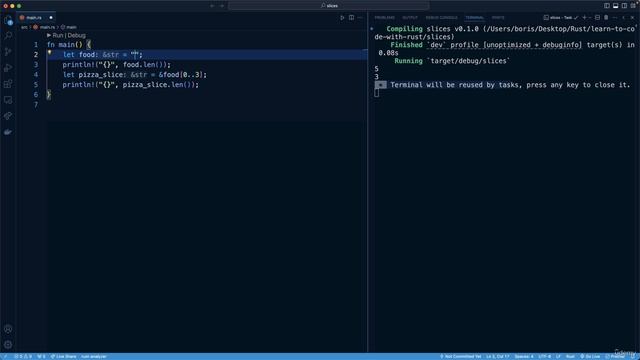Viewport: 640px width, 360px height.
Task: Switch to the Debug Console tab
Action: pos(441,18)
